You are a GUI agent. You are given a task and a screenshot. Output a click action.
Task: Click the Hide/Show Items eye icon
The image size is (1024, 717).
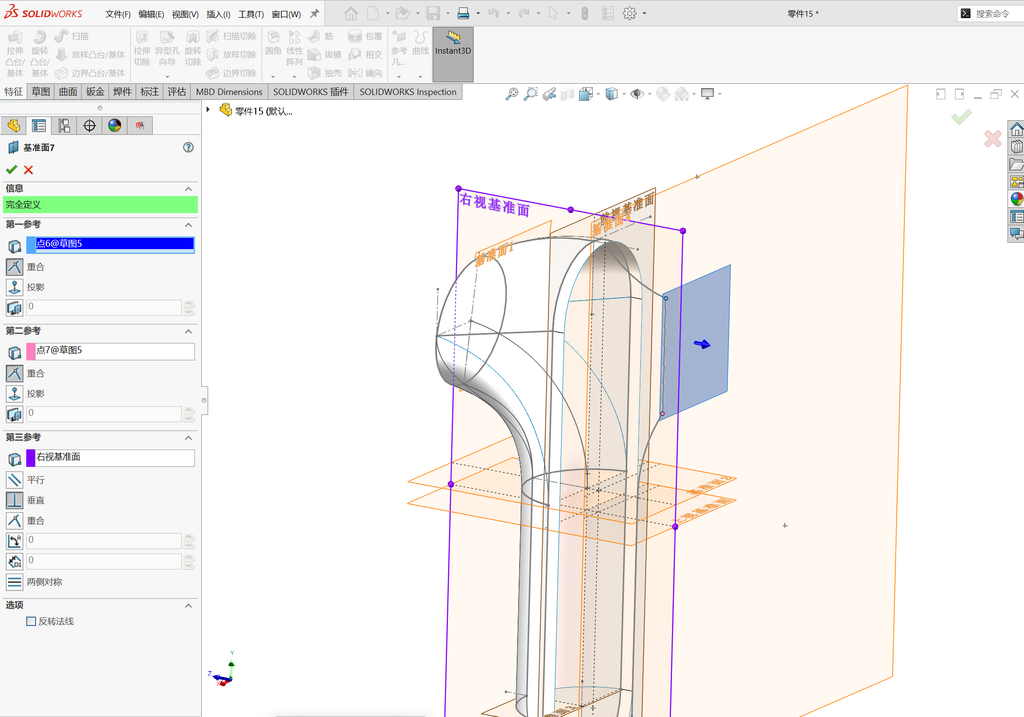point(637,94)
